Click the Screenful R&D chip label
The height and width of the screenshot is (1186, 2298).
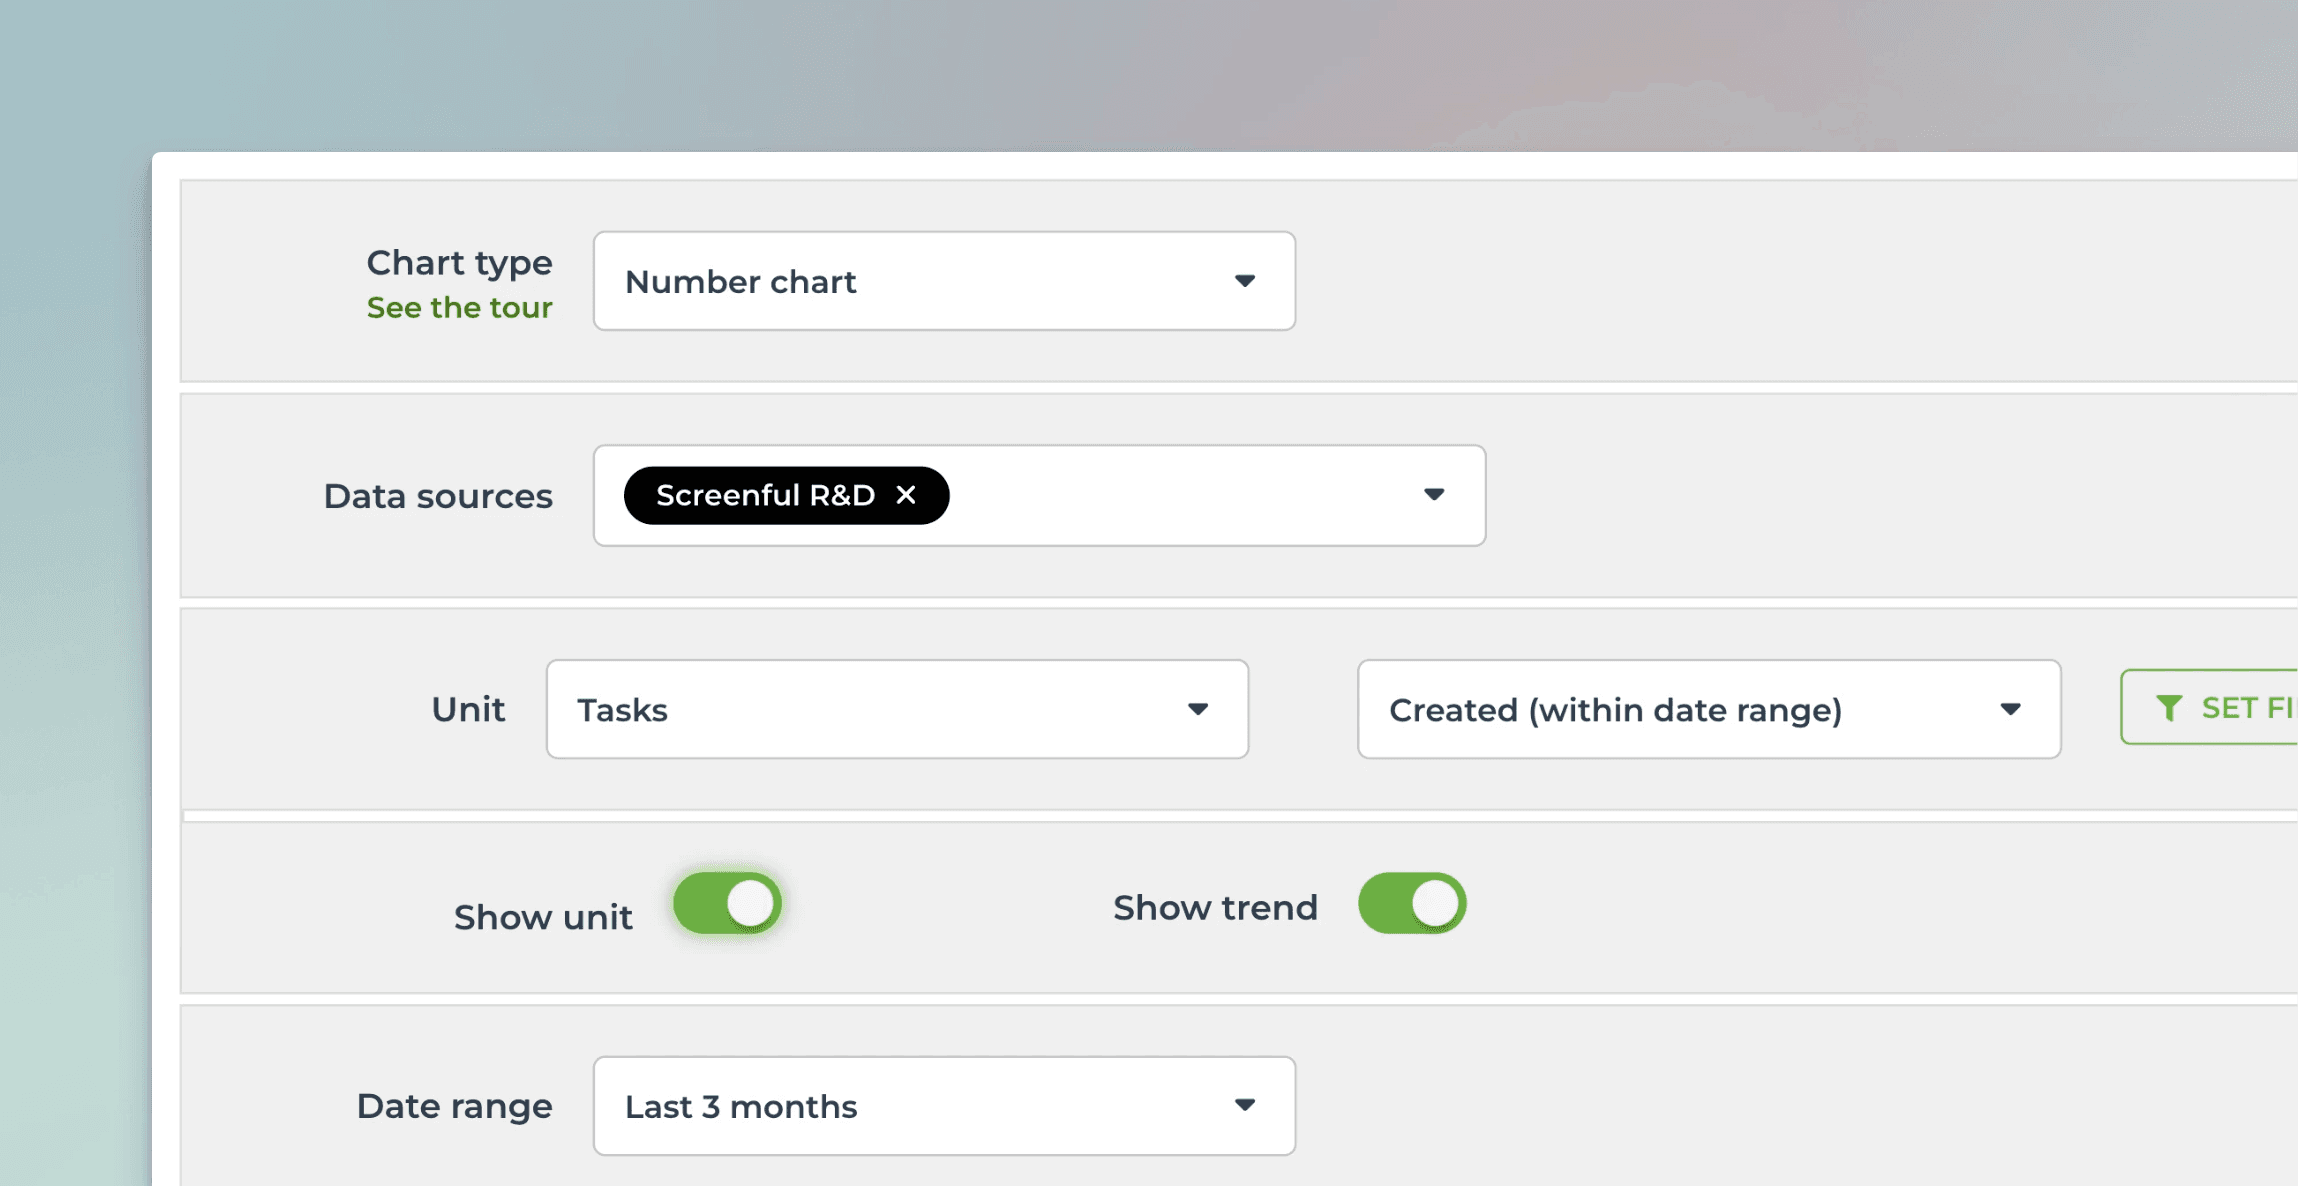point(766,494)
